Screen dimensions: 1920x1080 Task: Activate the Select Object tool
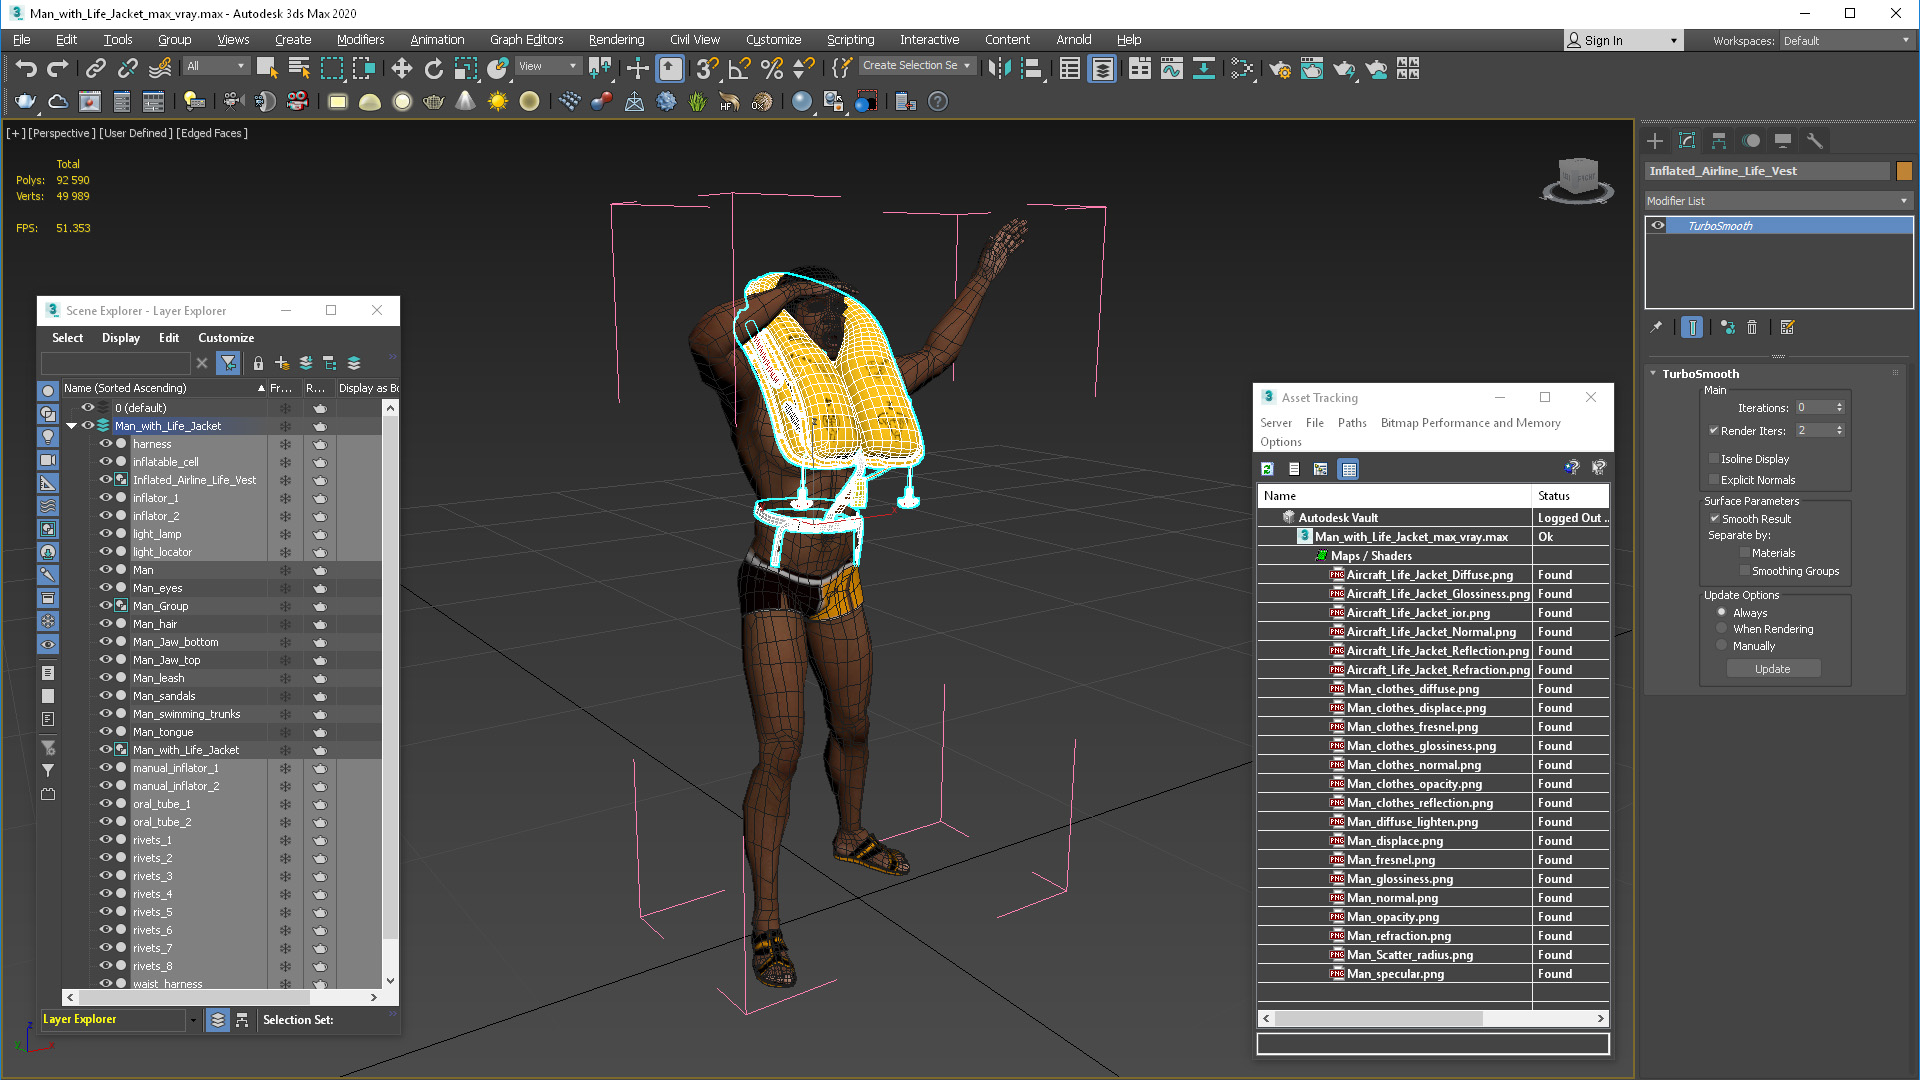click(x=266, y=68)
